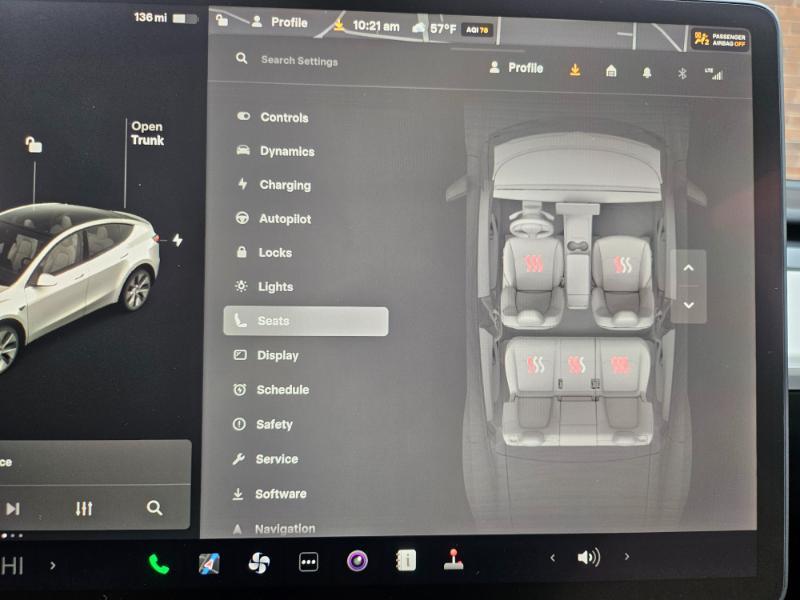
Task: Open notifications bell icon
Action: click(647, 71)
